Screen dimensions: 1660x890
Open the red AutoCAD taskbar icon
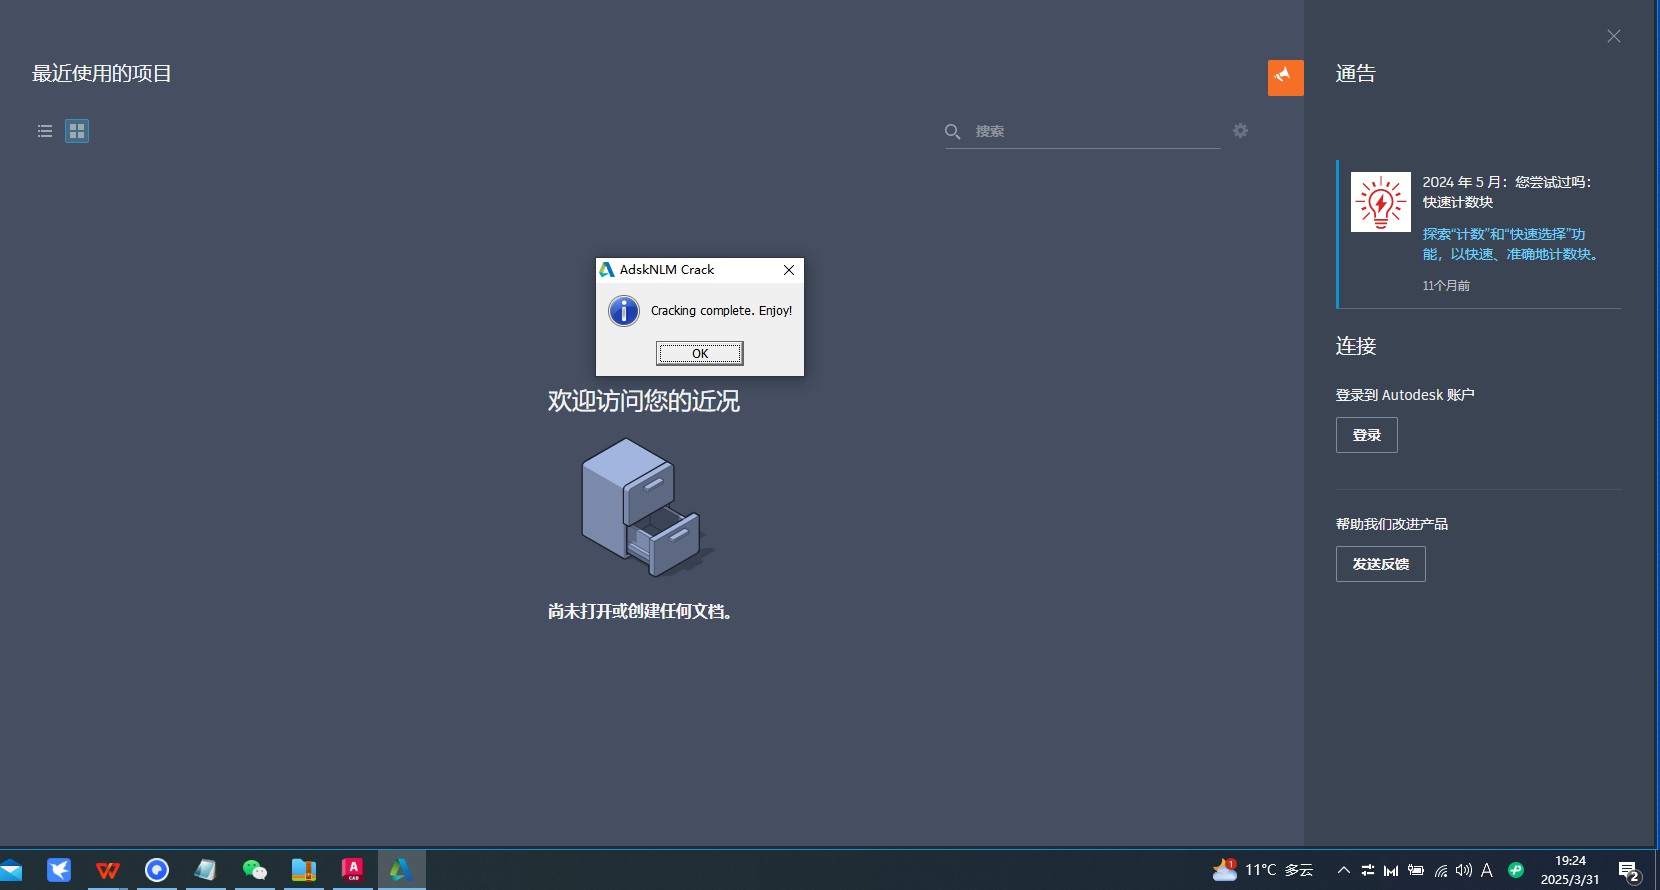tap(353, 870)
